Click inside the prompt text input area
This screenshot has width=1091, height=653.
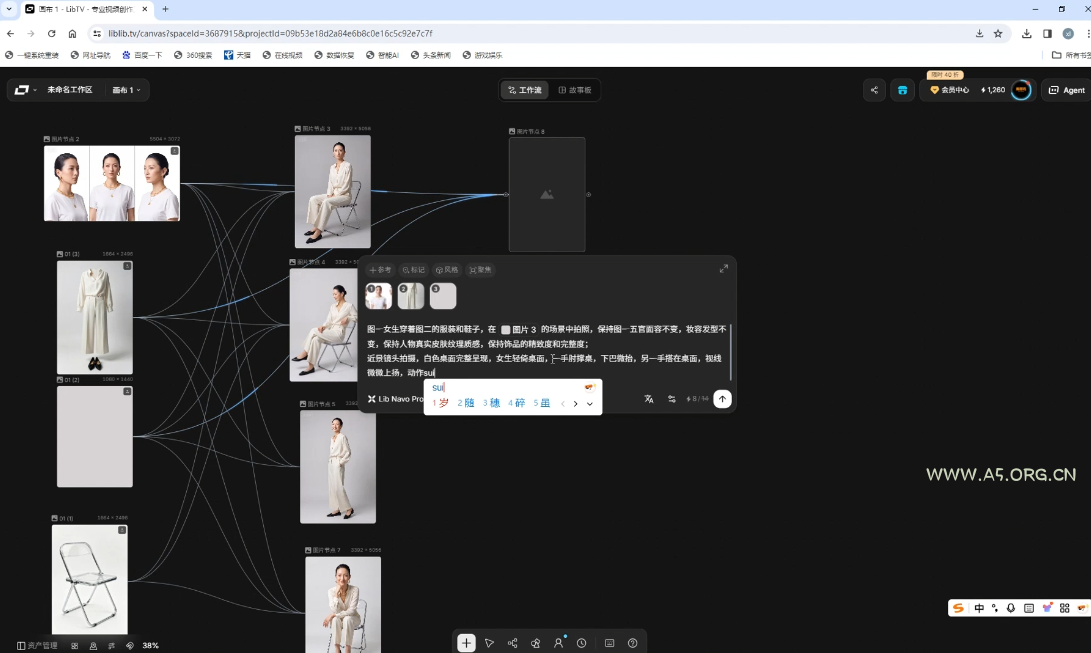[x=547, y=351]
